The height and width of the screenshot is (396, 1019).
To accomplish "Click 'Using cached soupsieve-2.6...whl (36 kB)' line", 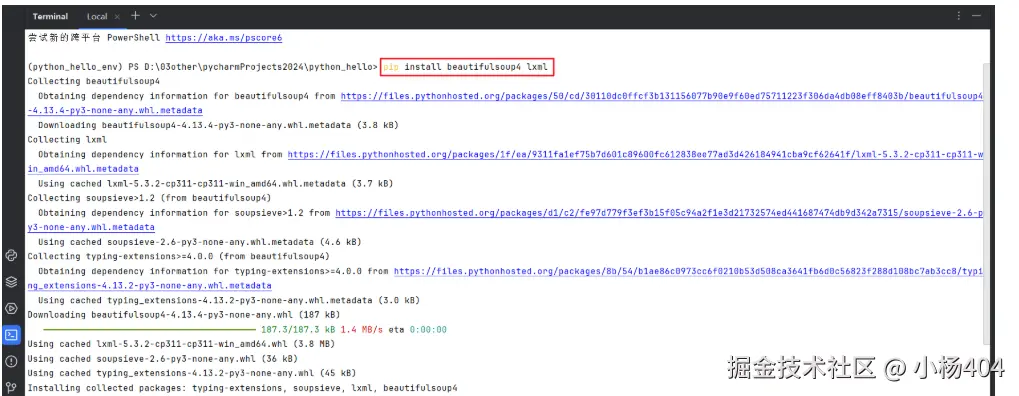I will coord(162,359).
